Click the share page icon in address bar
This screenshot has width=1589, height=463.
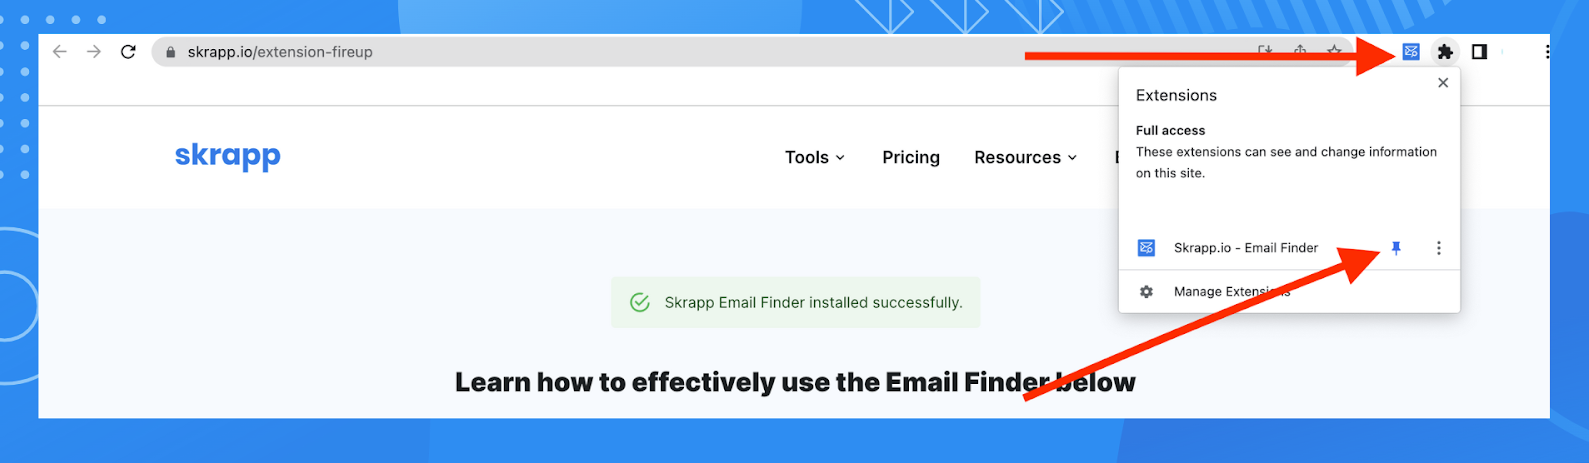1300,51
